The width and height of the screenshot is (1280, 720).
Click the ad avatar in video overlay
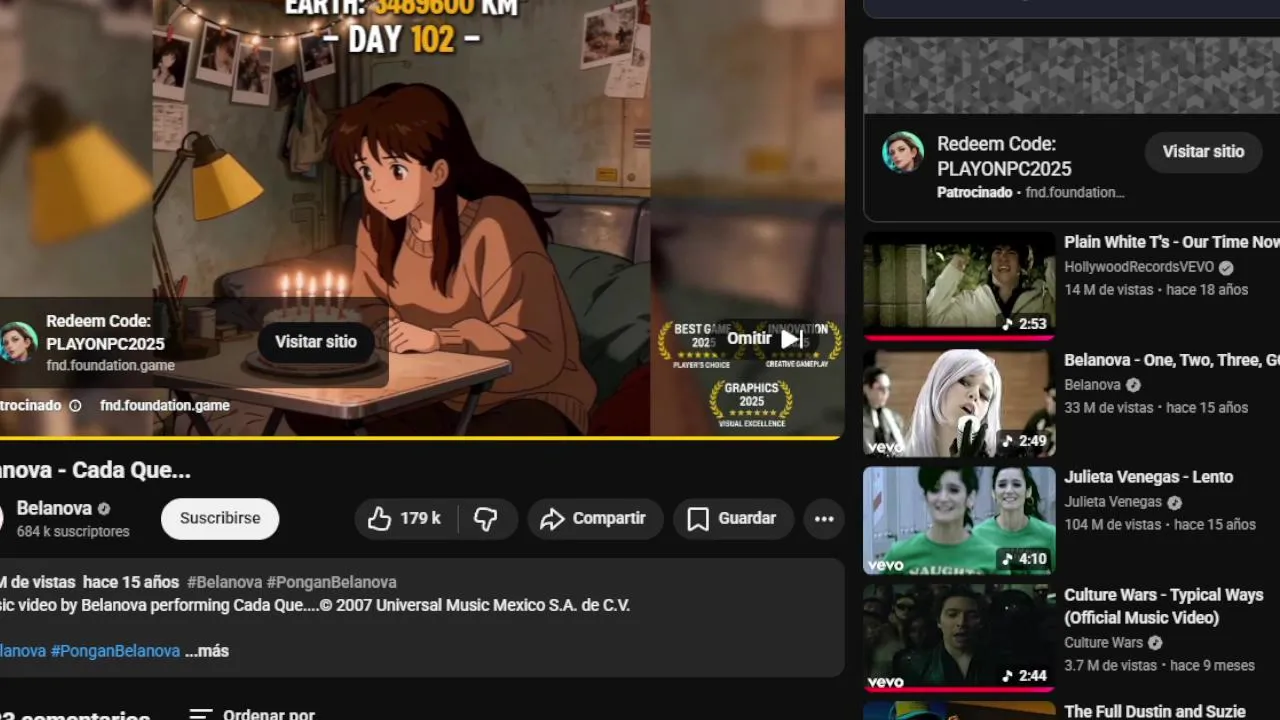(x=18, y=342)
